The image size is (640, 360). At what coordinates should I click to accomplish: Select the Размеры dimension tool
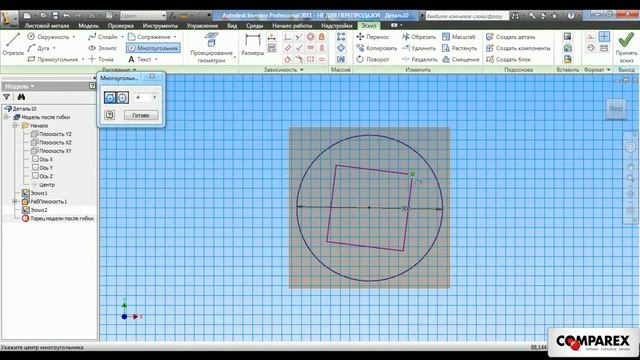(253, 44)
